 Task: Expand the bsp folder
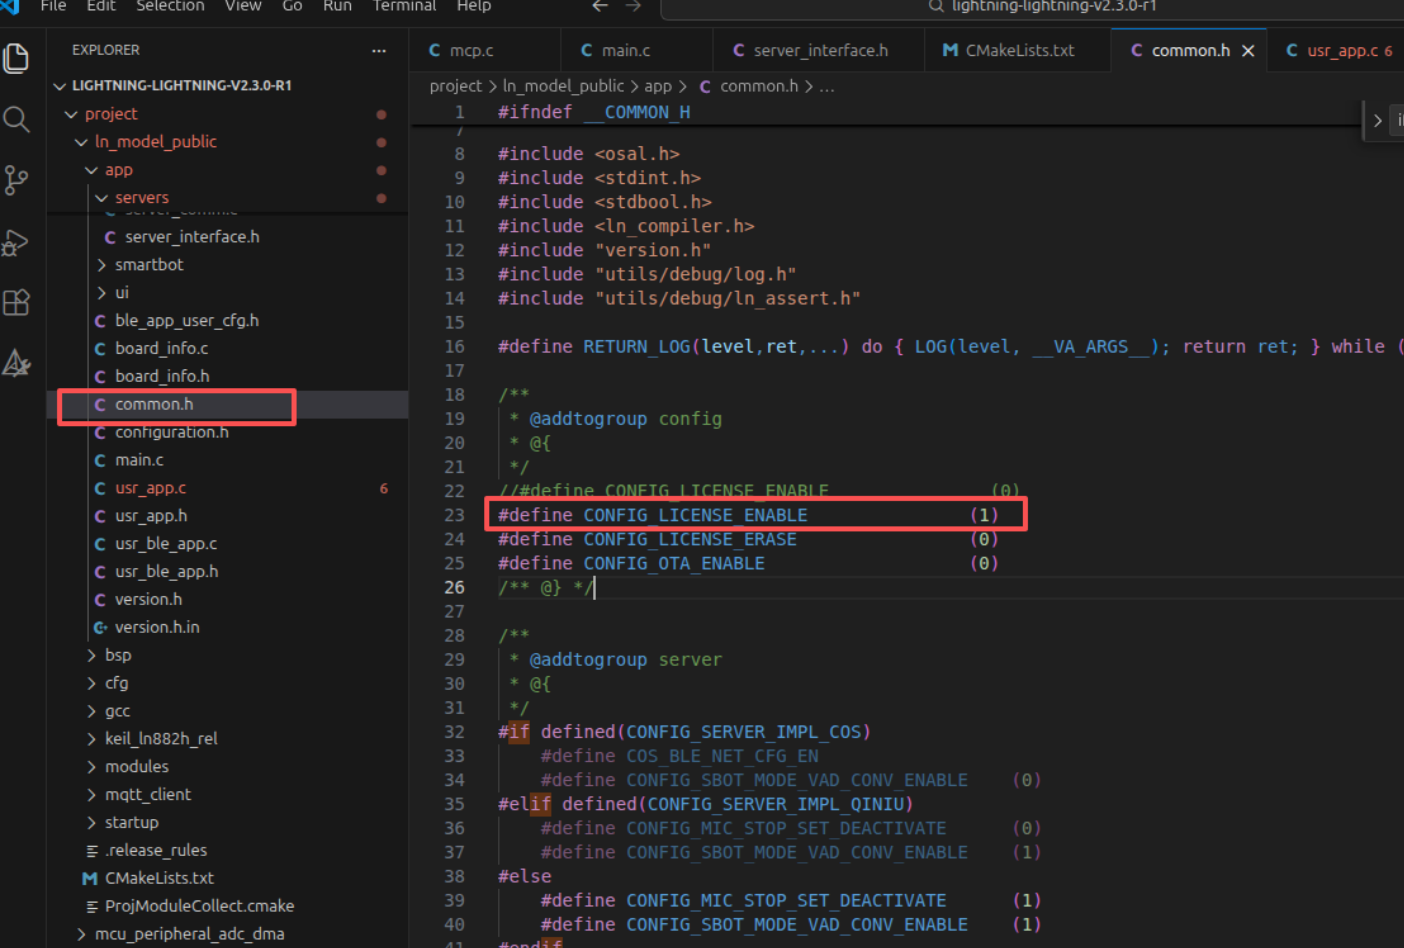91,655
